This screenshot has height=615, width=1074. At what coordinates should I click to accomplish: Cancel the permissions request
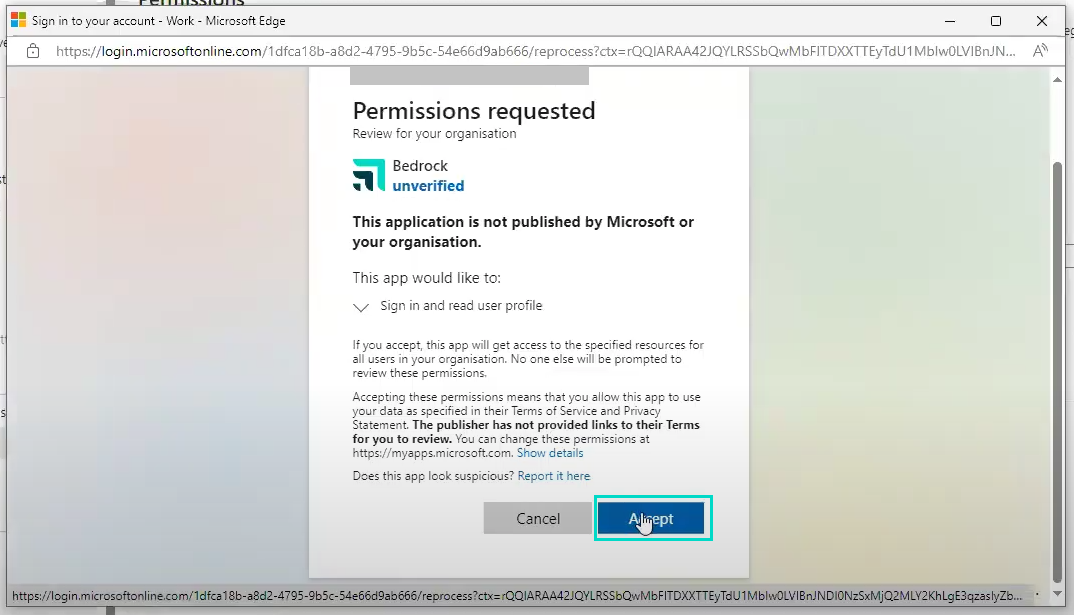tap(538, 518)
